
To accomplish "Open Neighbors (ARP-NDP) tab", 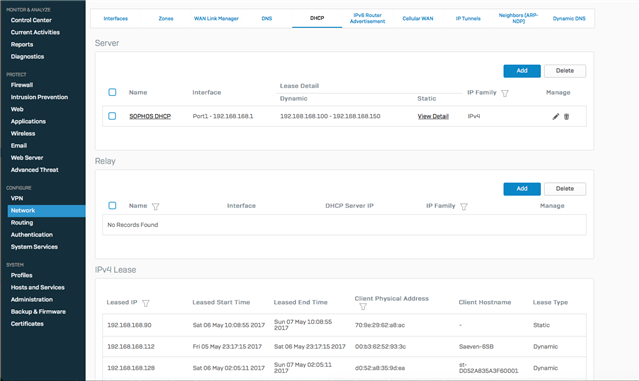I will click(518, 18).
